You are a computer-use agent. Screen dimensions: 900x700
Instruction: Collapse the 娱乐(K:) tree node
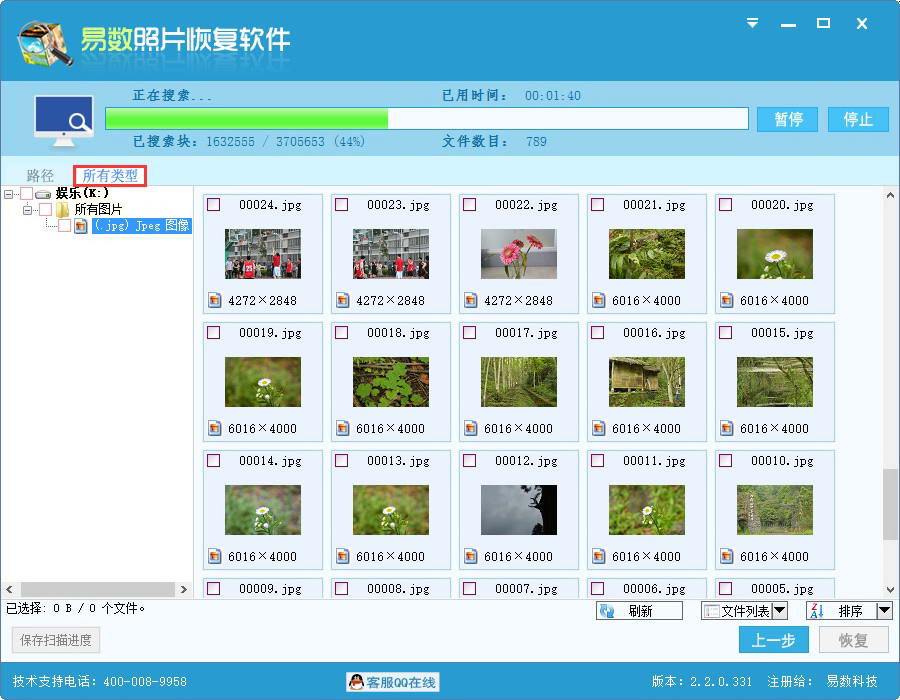click(7, 193)
